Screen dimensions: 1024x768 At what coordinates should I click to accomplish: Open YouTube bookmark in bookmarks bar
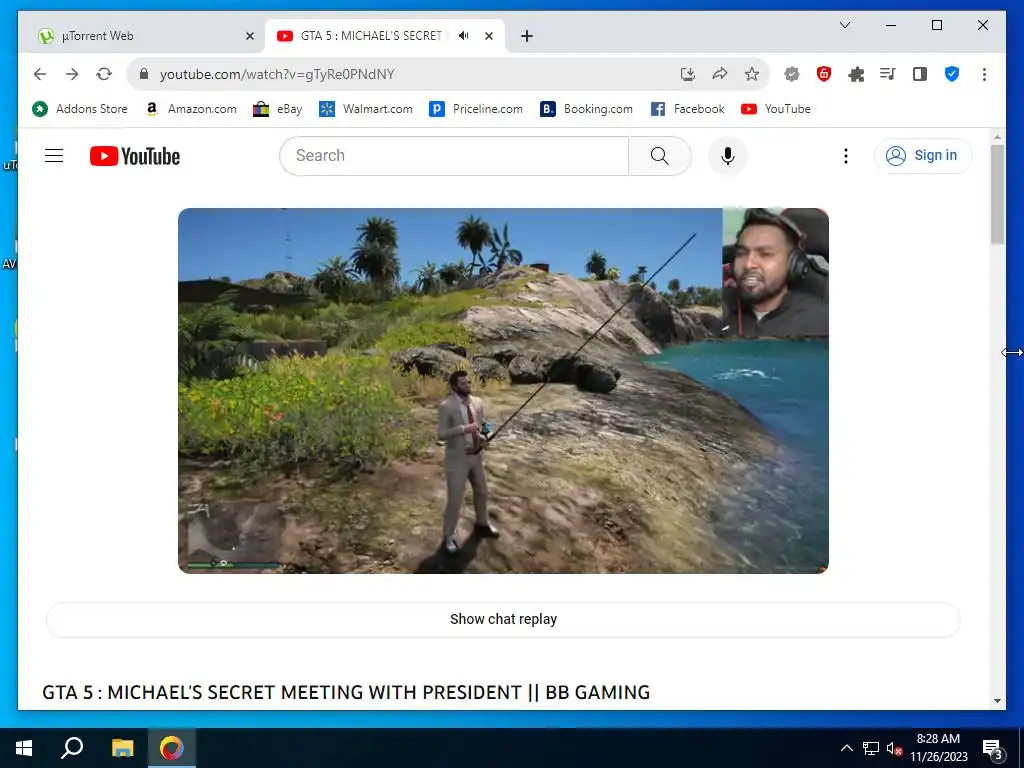point(776,109)
